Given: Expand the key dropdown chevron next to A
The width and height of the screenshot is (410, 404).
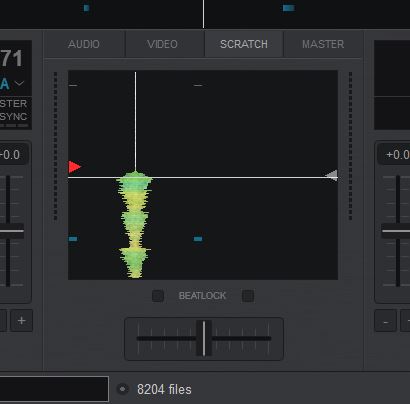Looking at the screenshot, I should point(19,83).
